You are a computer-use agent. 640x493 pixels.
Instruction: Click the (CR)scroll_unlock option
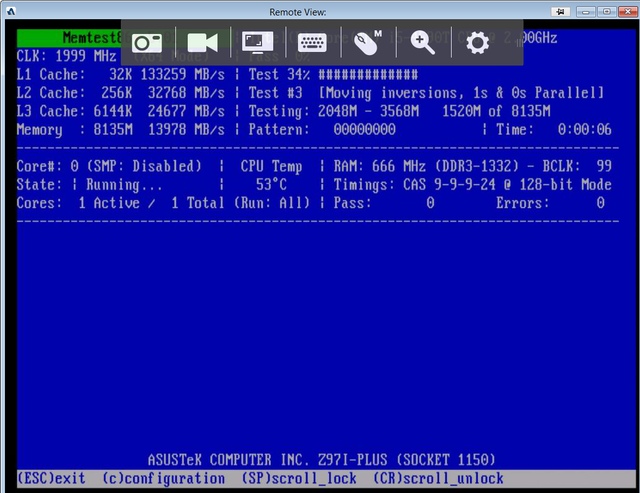coord(438,478)
